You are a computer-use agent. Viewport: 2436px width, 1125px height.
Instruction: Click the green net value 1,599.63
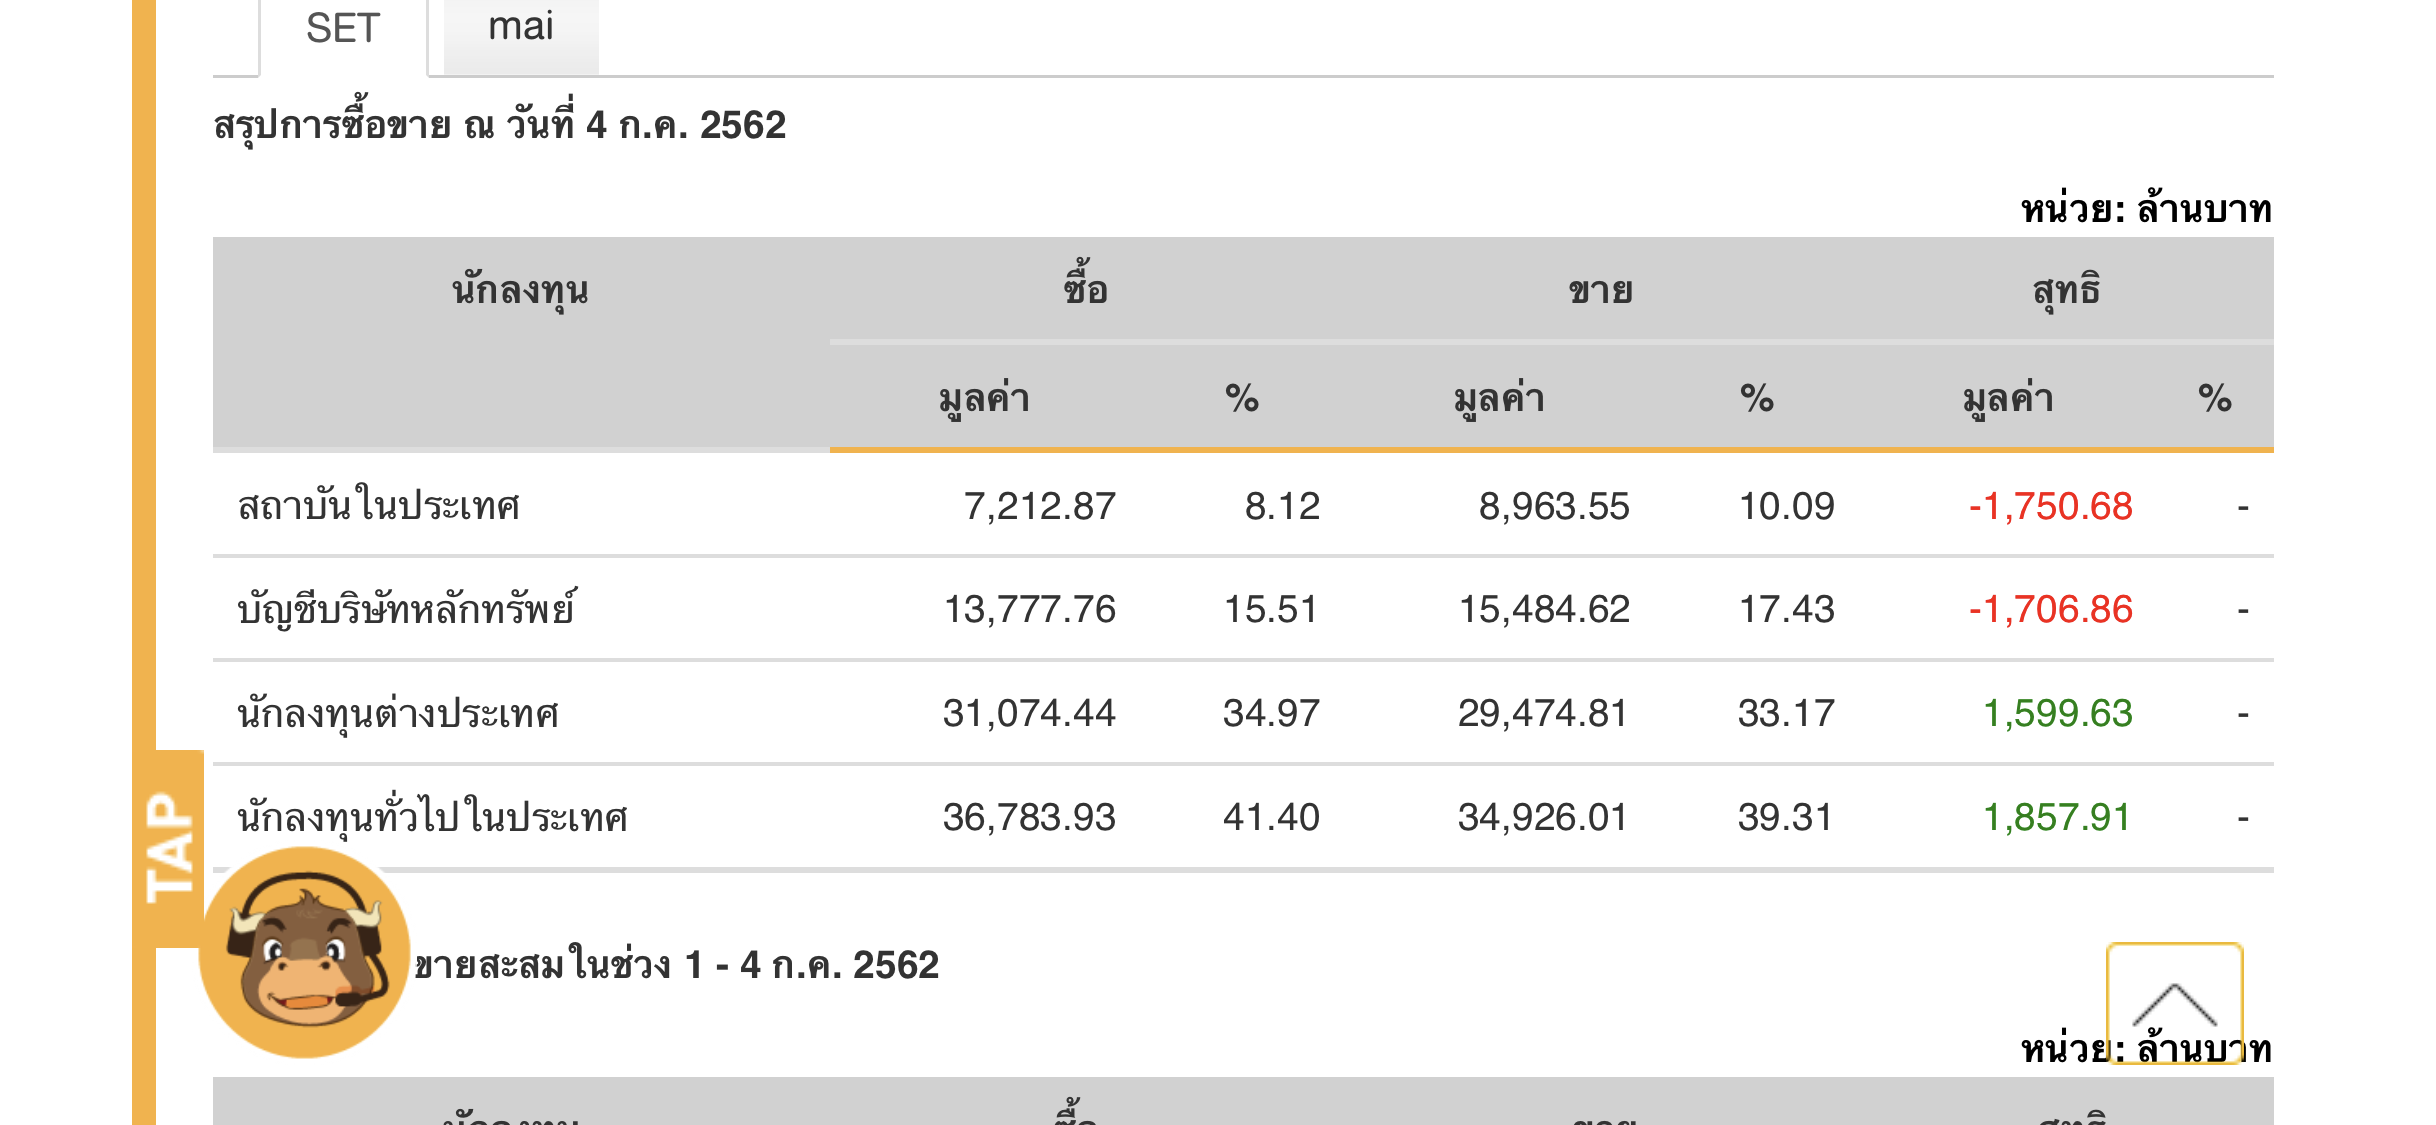[2057, 714]
